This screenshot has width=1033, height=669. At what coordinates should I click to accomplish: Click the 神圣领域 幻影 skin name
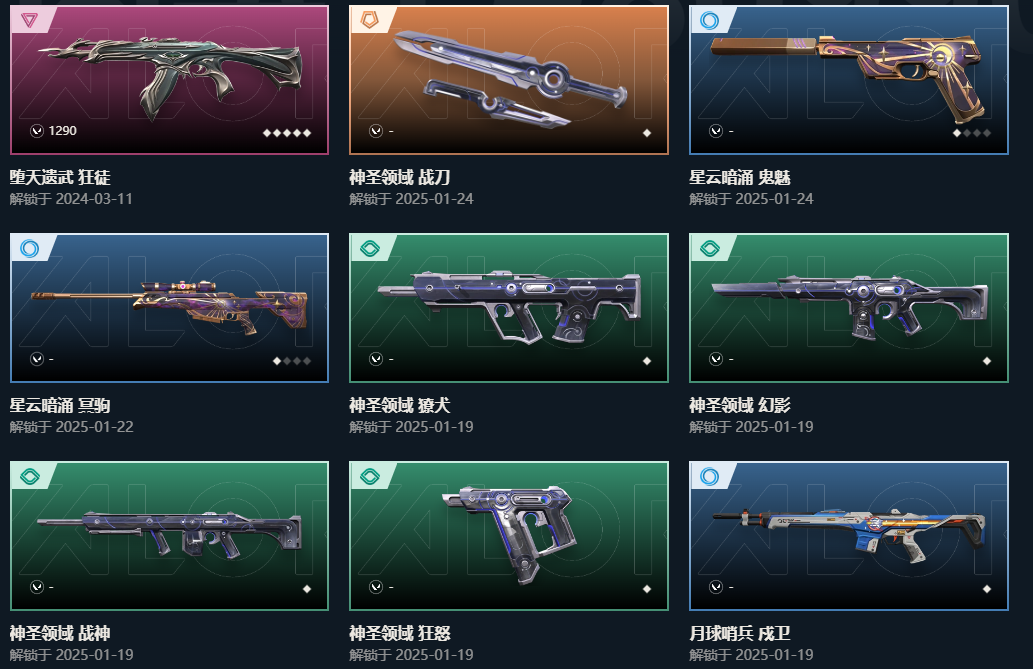[x=740, y=405]
